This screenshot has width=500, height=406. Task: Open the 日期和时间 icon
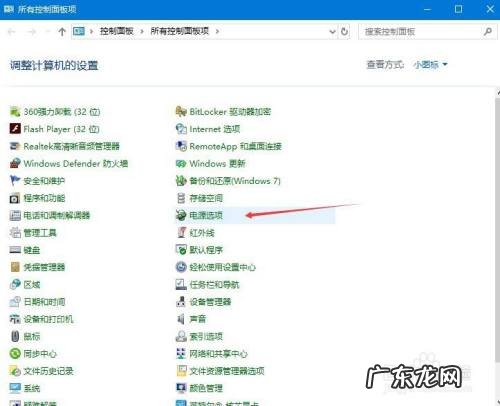15,302
